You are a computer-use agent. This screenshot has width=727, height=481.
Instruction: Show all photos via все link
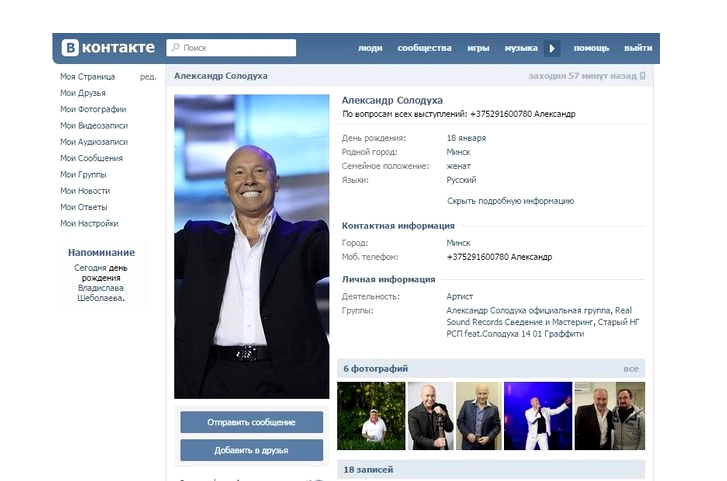(x=631, y=369)
